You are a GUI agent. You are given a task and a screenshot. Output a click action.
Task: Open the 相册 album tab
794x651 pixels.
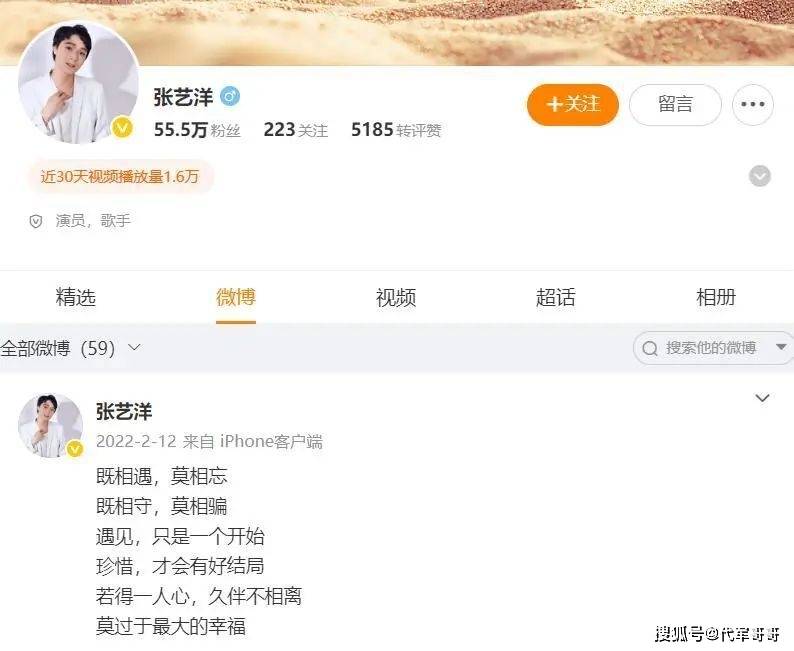pos(716,297)
